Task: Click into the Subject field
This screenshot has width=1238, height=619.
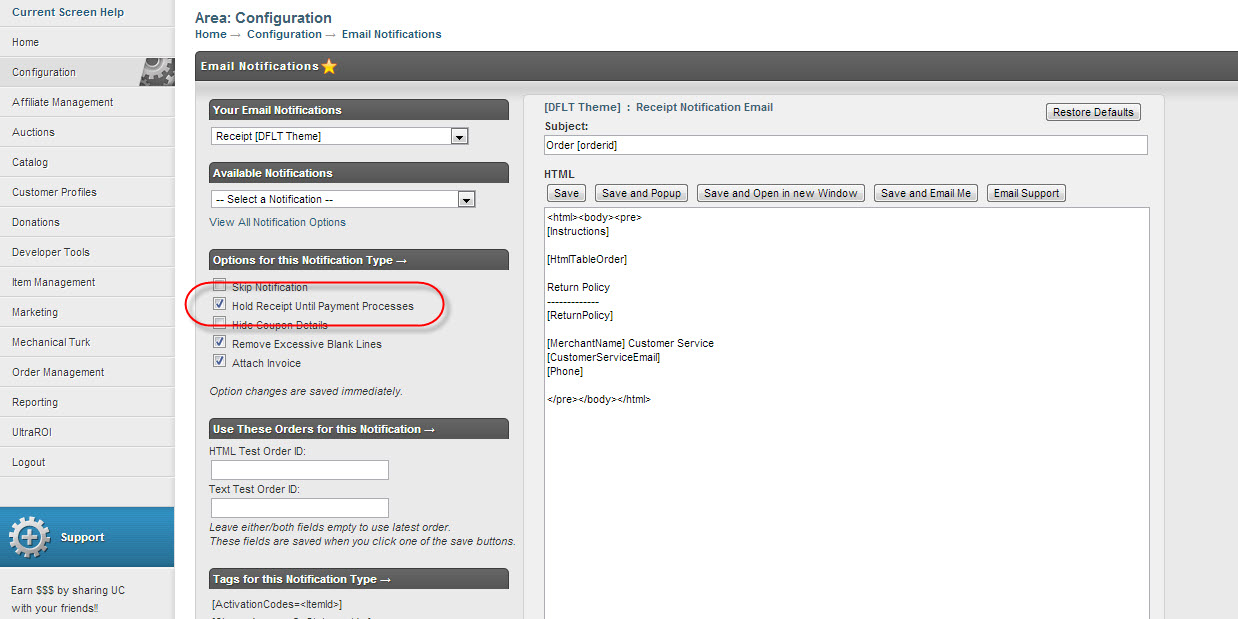Action: click(846, 145)
